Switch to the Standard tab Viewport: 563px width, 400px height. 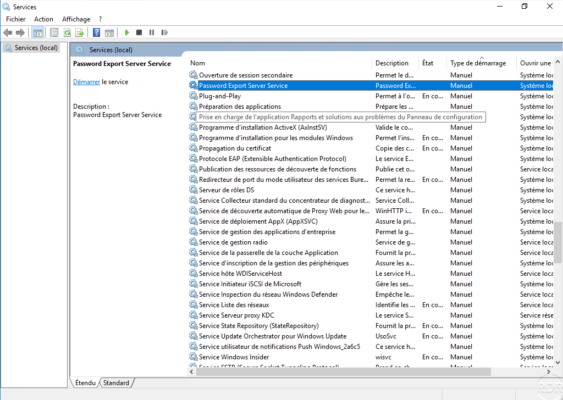(x=116, y=383)
